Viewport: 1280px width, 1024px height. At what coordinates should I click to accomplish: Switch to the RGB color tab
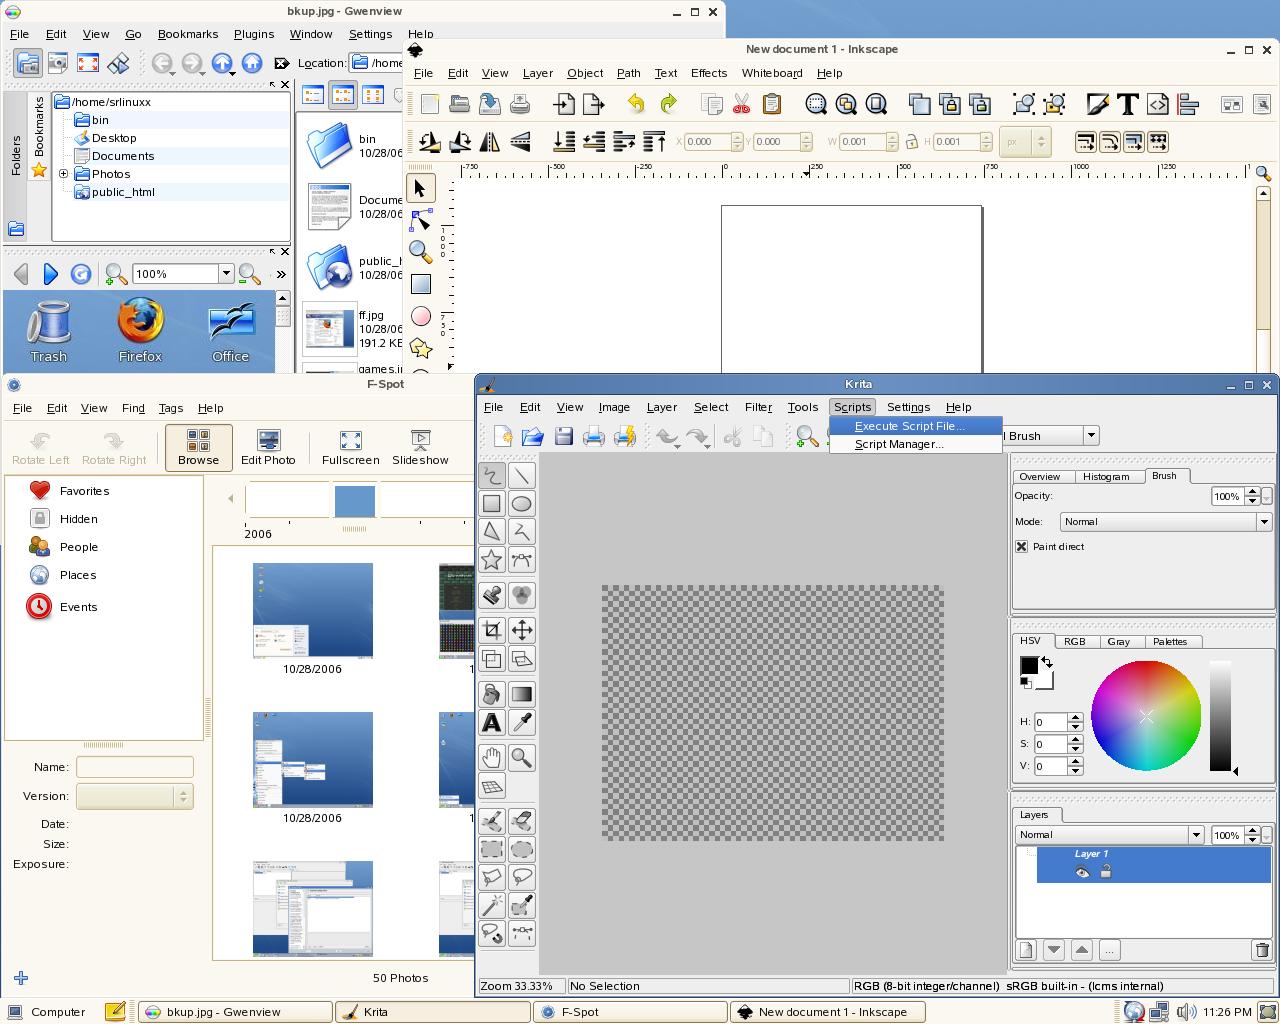[1075, 641]
